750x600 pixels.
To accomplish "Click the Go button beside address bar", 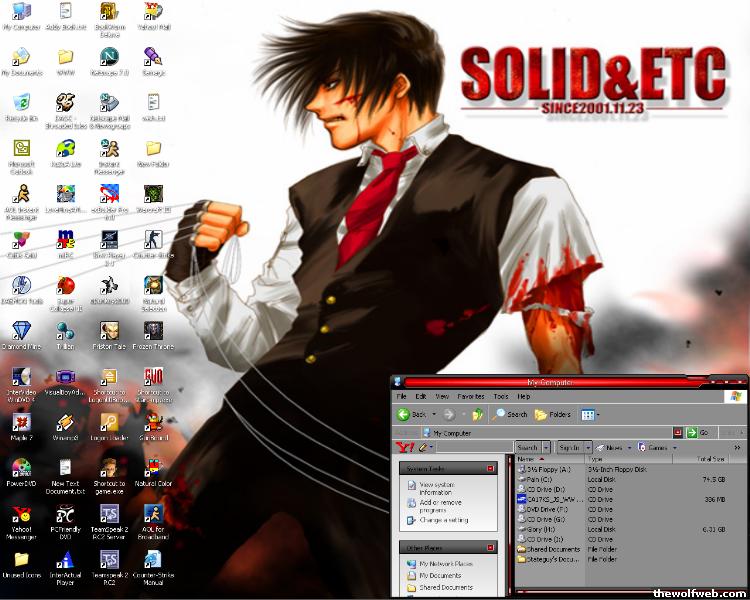I will 698,432.
